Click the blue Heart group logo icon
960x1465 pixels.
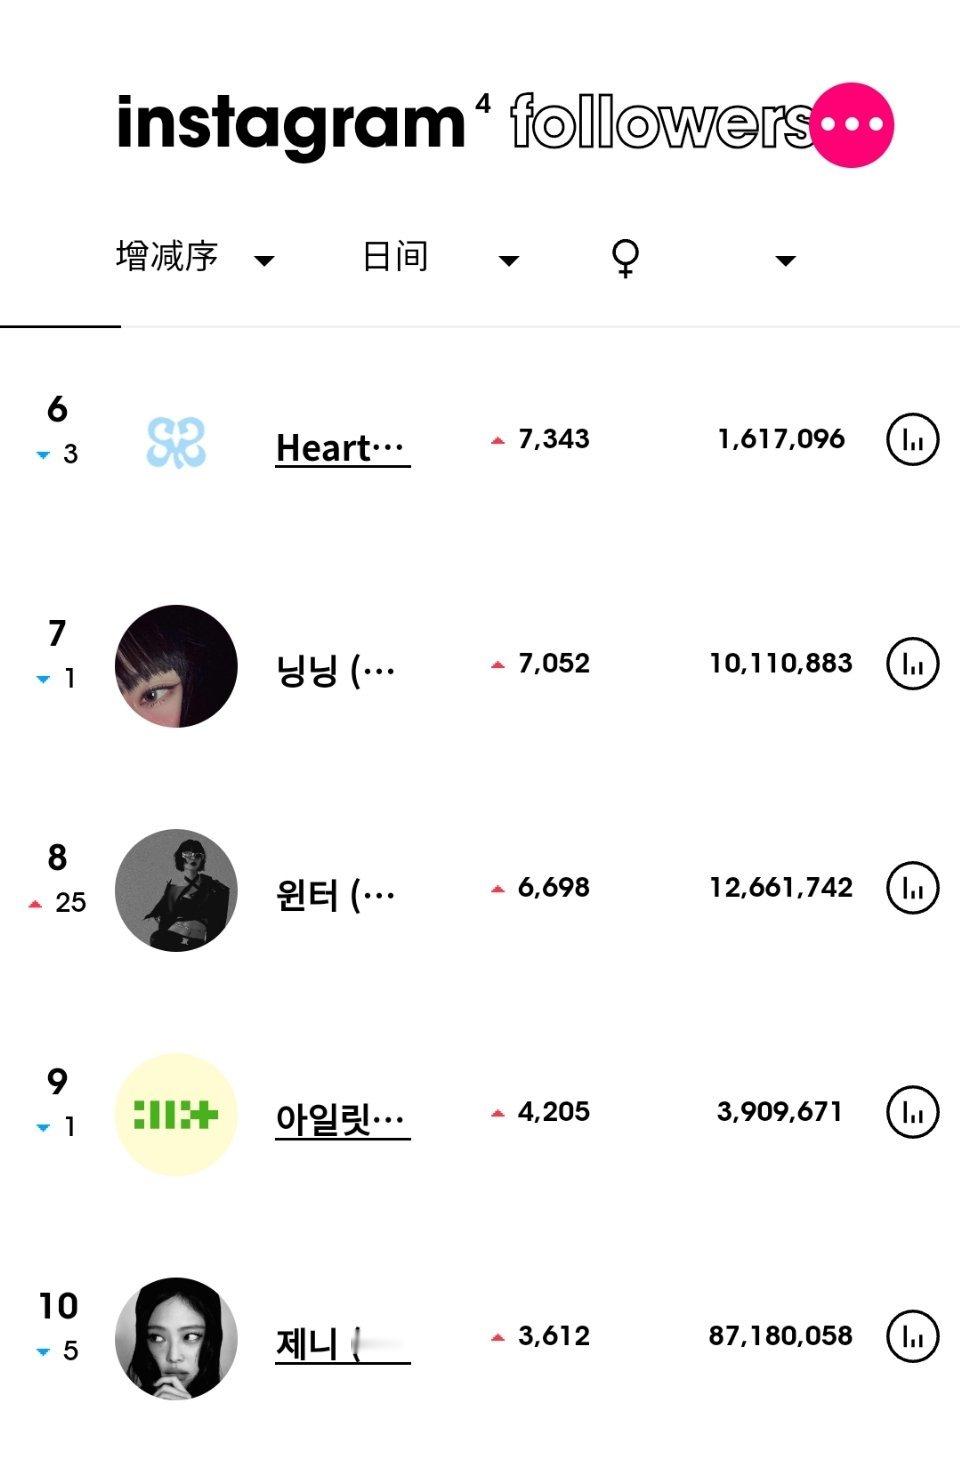point(176,442)
